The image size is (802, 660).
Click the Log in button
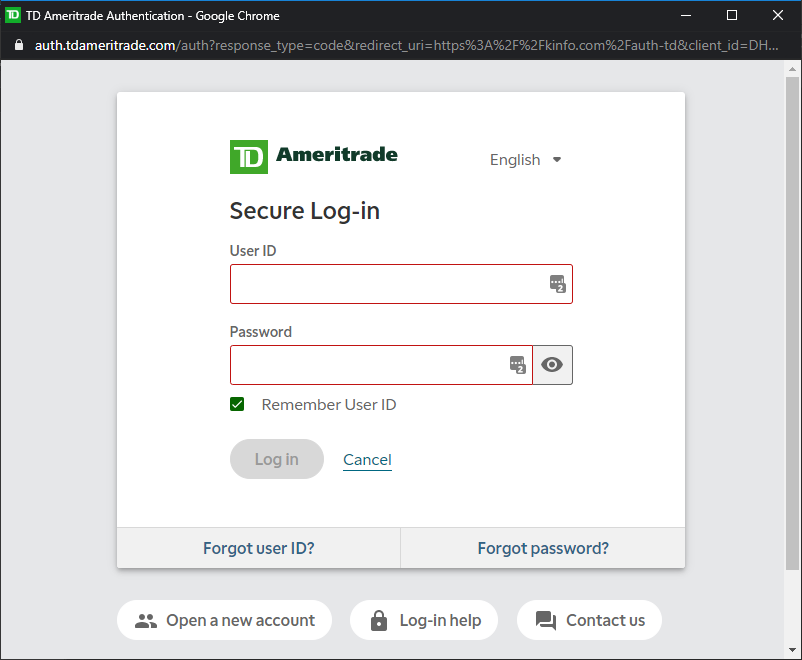pos(277,459)
